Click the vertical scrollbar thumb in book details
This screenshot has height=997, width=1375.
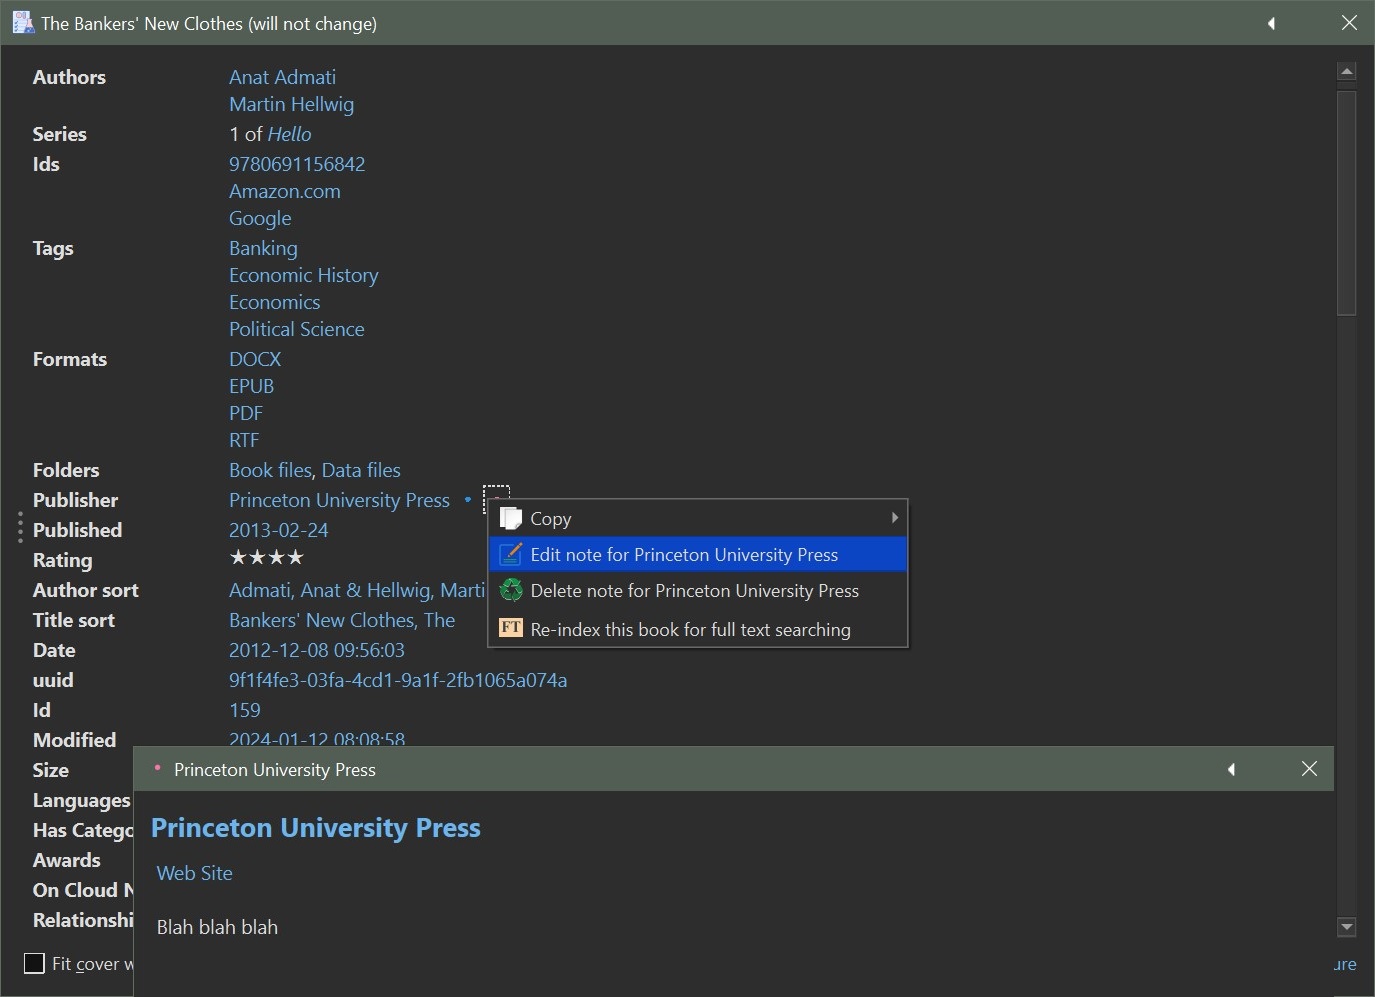coord(1346,203)
